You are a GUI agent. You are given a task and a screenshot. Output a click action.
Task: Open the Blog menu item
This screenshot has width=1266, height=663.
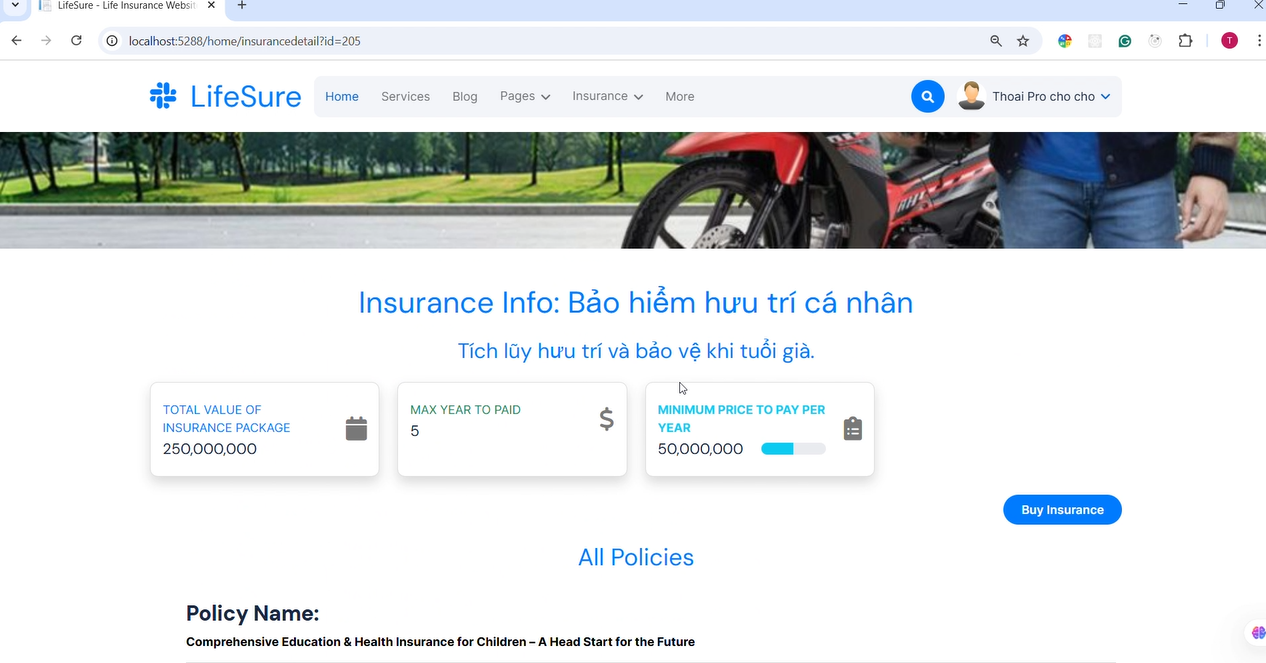465,97
